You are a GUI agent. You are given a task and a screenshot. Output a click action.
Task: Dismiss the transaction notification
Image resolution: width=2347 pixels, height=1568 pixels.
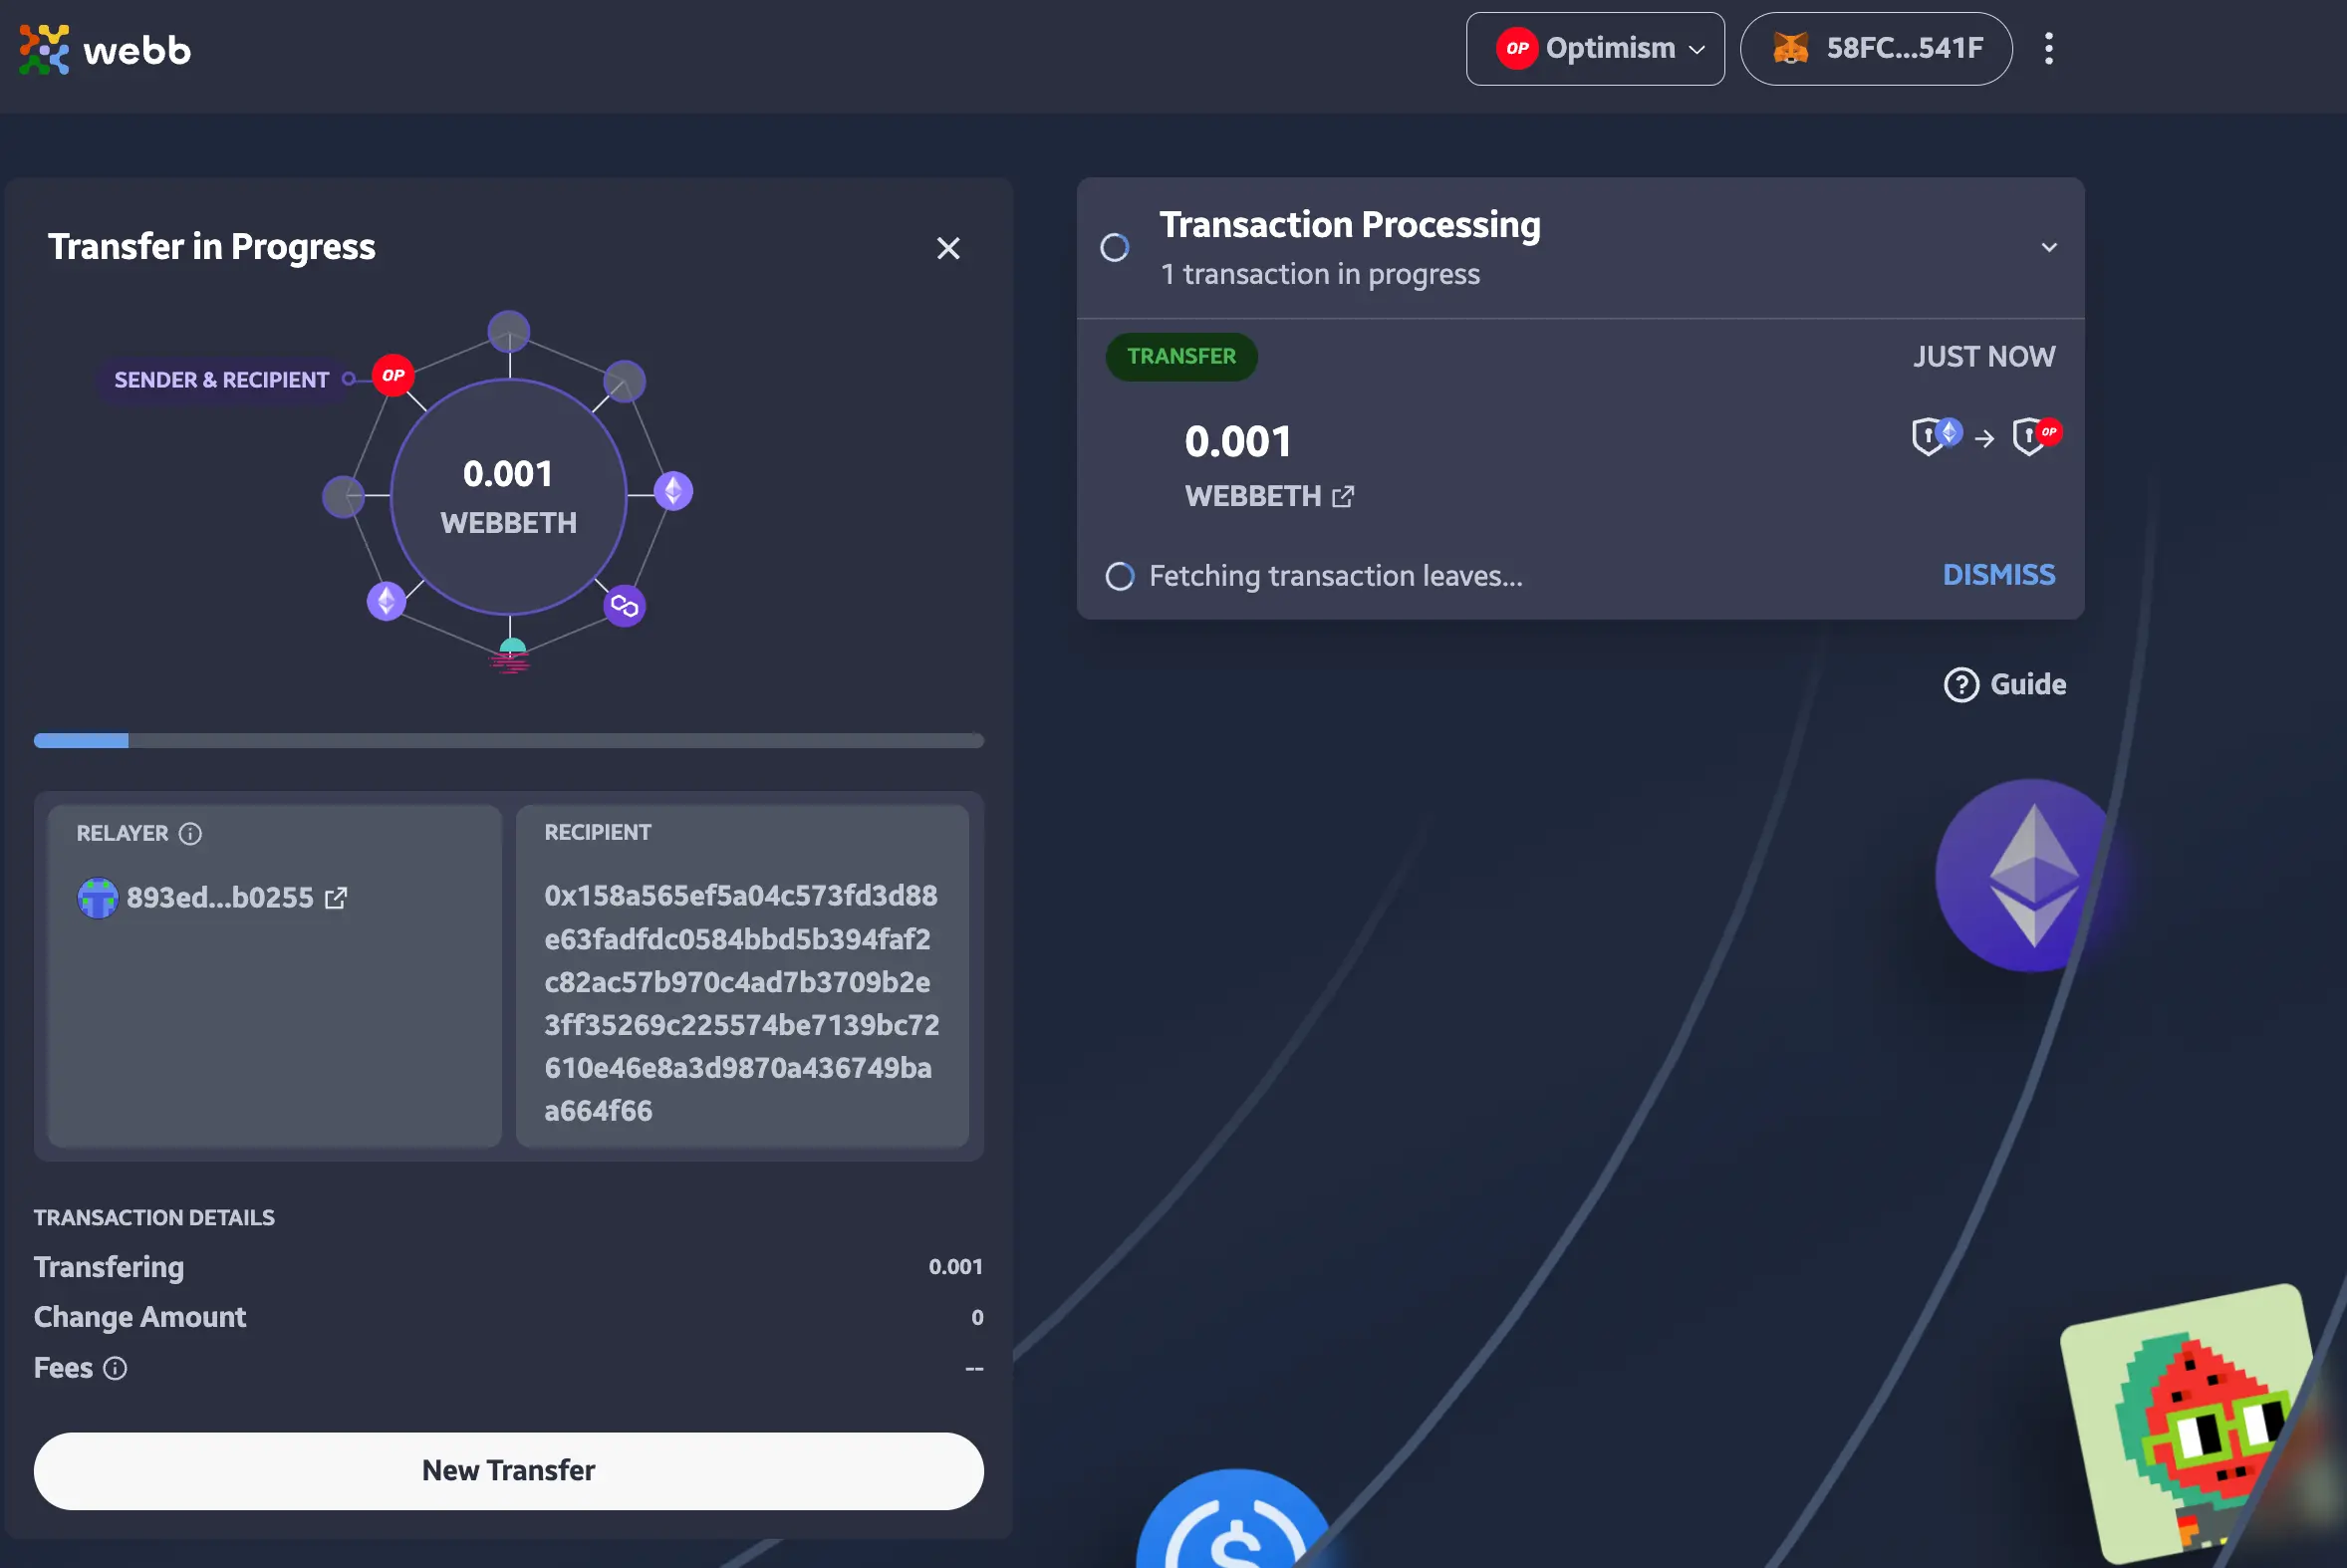click(1998, 574)
